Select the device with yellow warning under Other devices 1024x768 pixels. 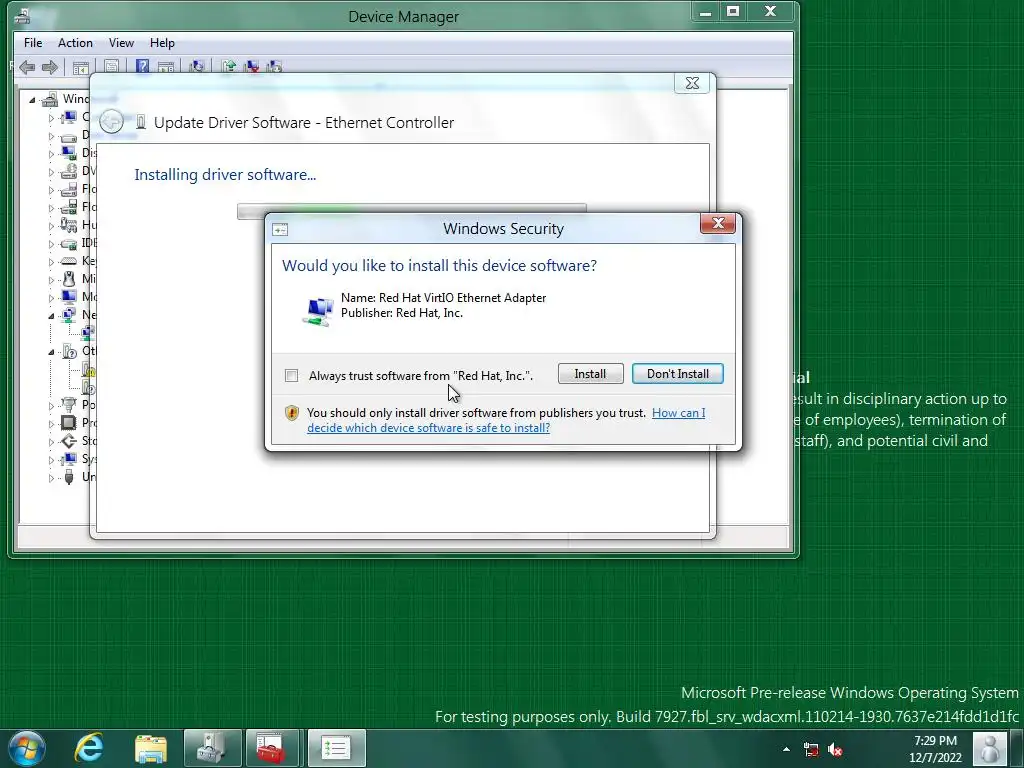89,370
